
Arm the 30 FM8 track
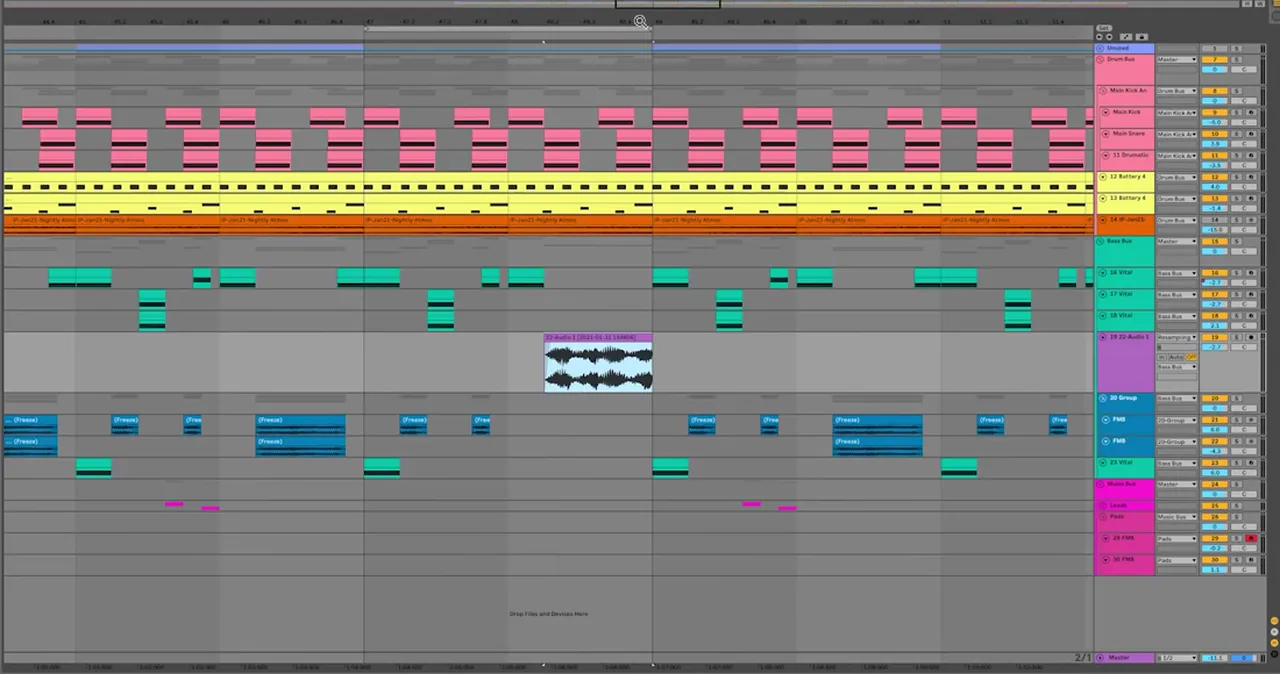pos(1251,559)
